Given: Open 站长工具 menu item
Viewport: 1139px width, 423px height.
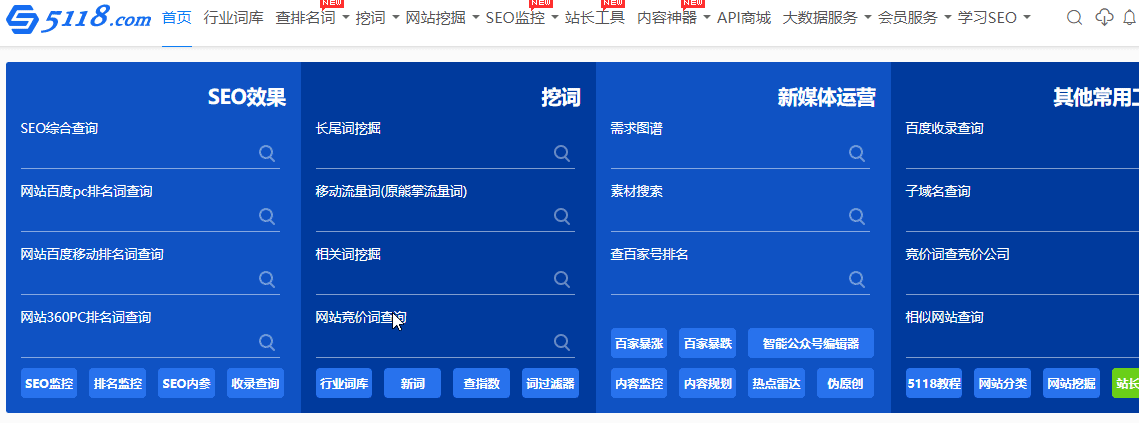Looking at the screenshot, I should tap(595, 17).
